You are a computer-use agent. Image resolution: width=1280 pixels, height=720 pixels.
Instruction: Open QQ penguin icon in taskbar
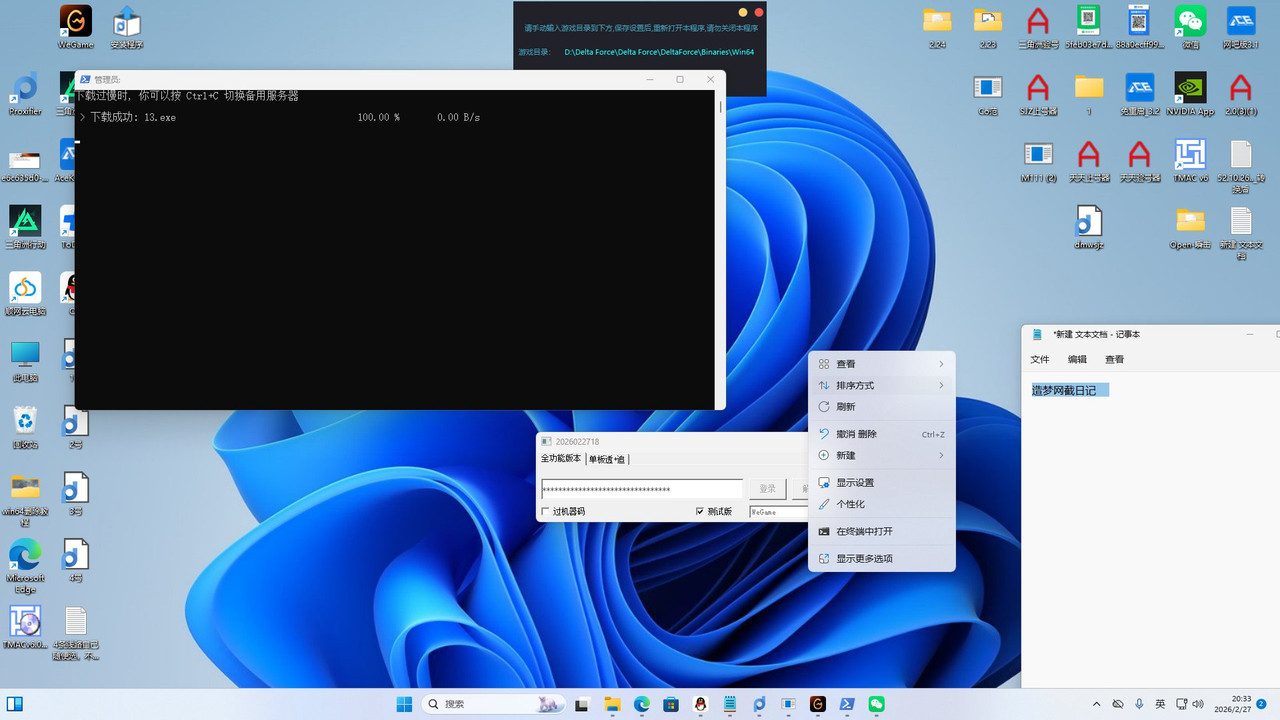701,704
